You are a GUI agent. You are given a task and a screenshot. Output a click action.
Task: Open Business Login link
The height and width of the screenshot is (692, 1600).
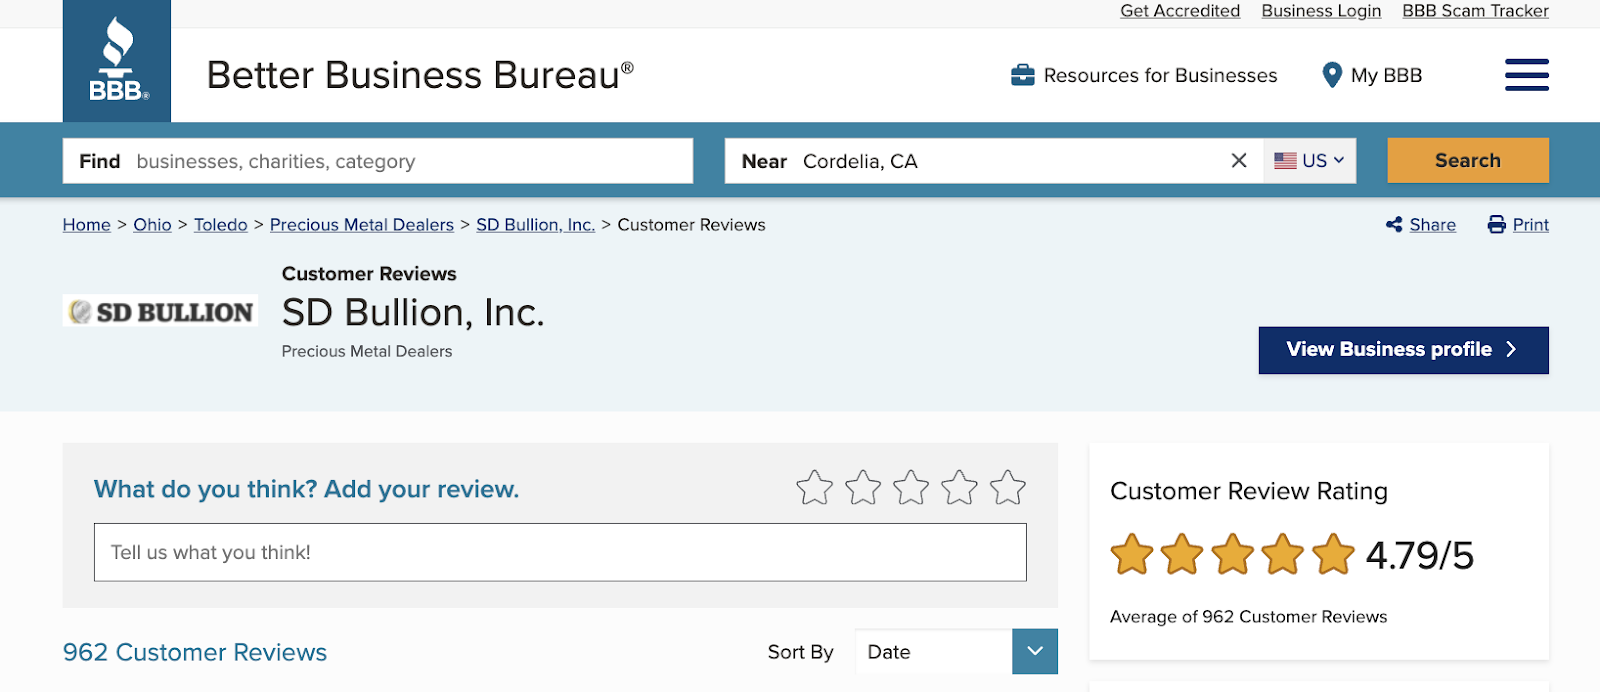coord(1321,11)
